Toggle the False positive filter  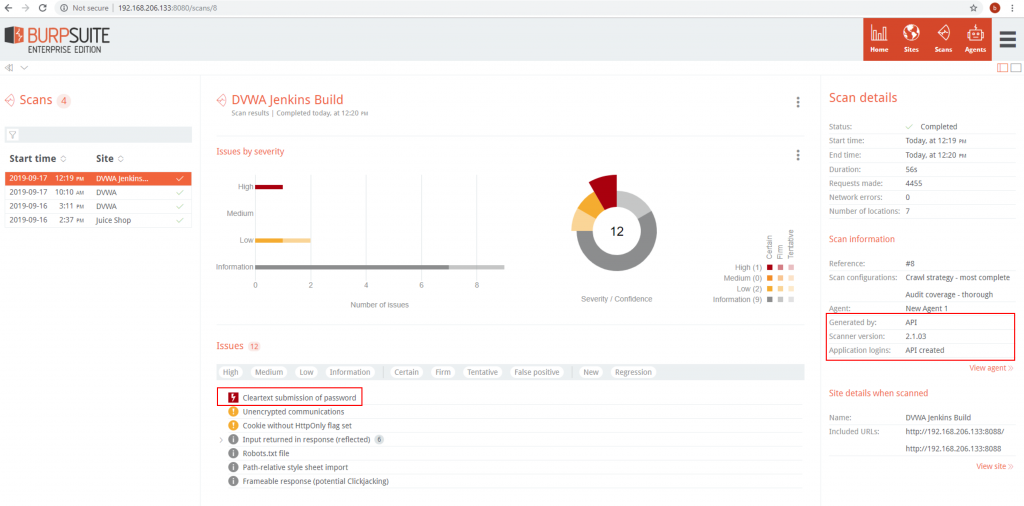(x=537, y=372)
